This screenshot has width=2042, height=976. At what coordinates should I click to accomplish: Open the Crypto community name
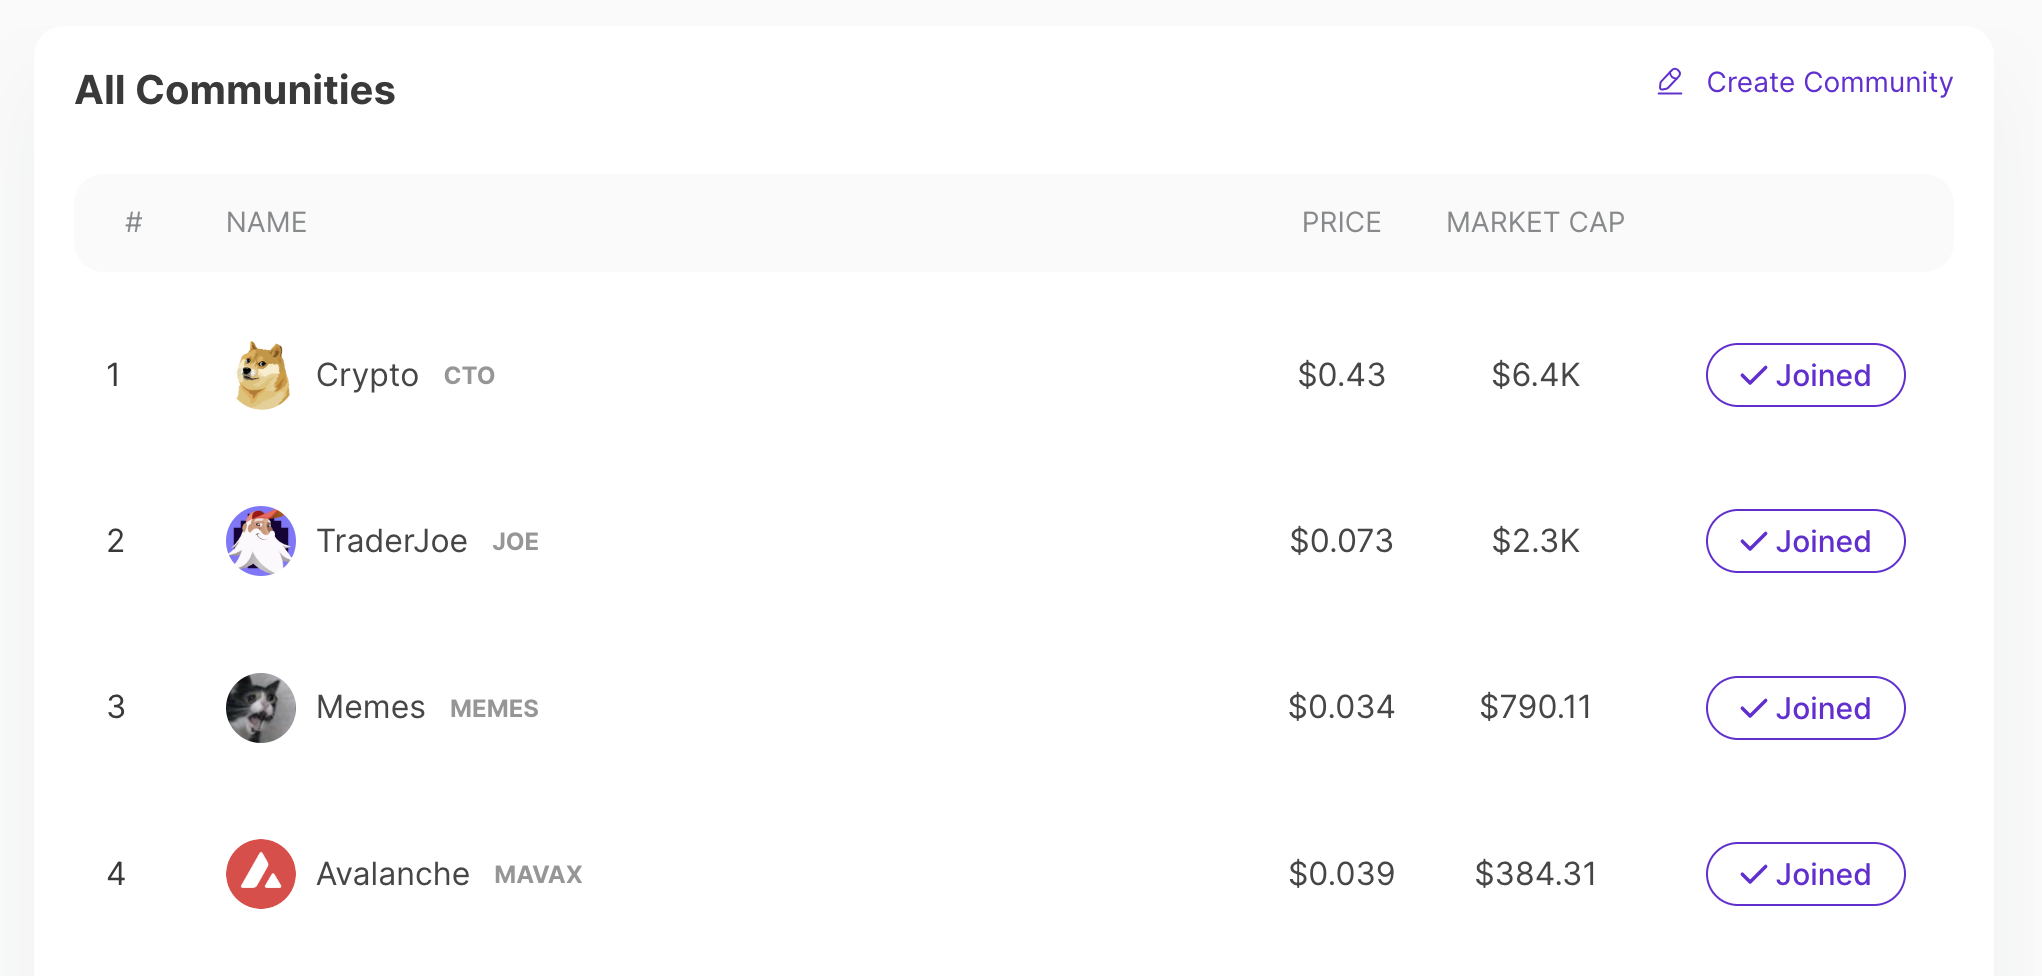pyautogui.click(x=367, y=375)
